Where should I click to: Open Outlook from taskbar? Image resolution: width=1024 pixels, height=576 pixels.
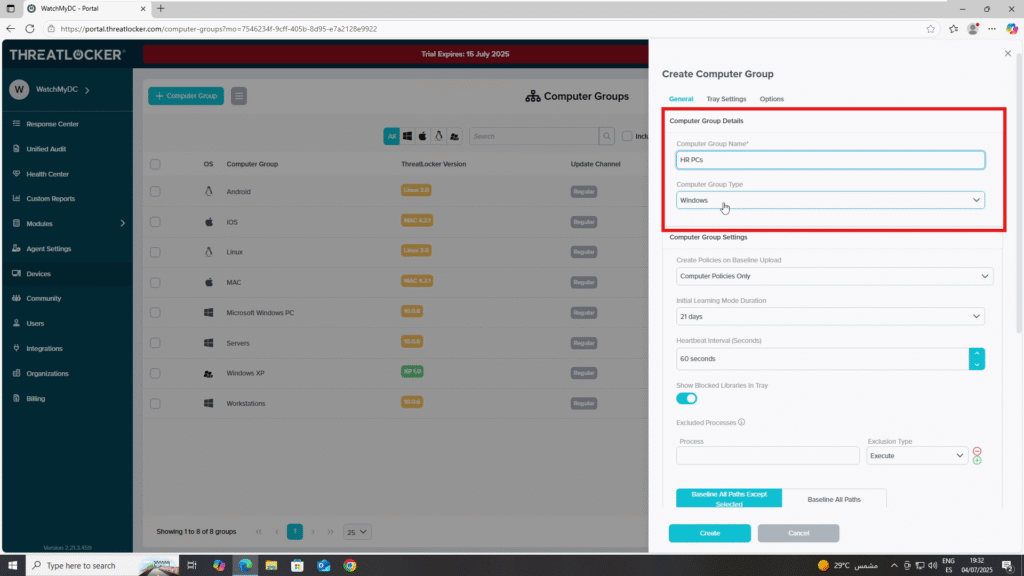point(323,566)
